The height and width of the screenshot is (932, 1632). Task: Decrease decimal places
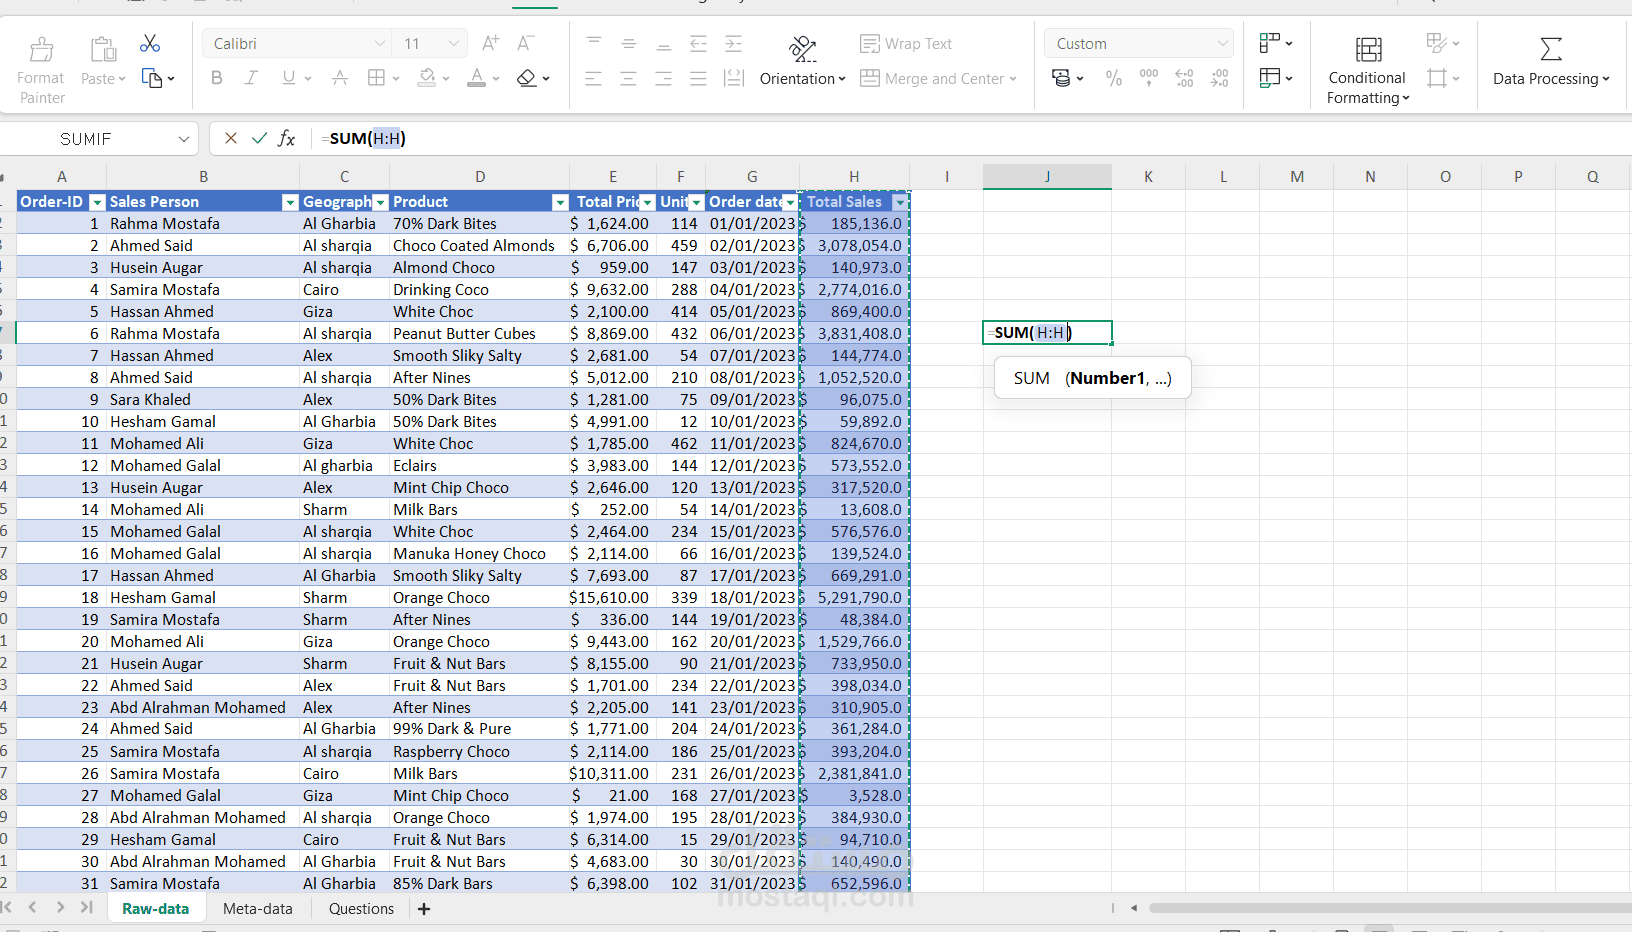point(1219,78)
